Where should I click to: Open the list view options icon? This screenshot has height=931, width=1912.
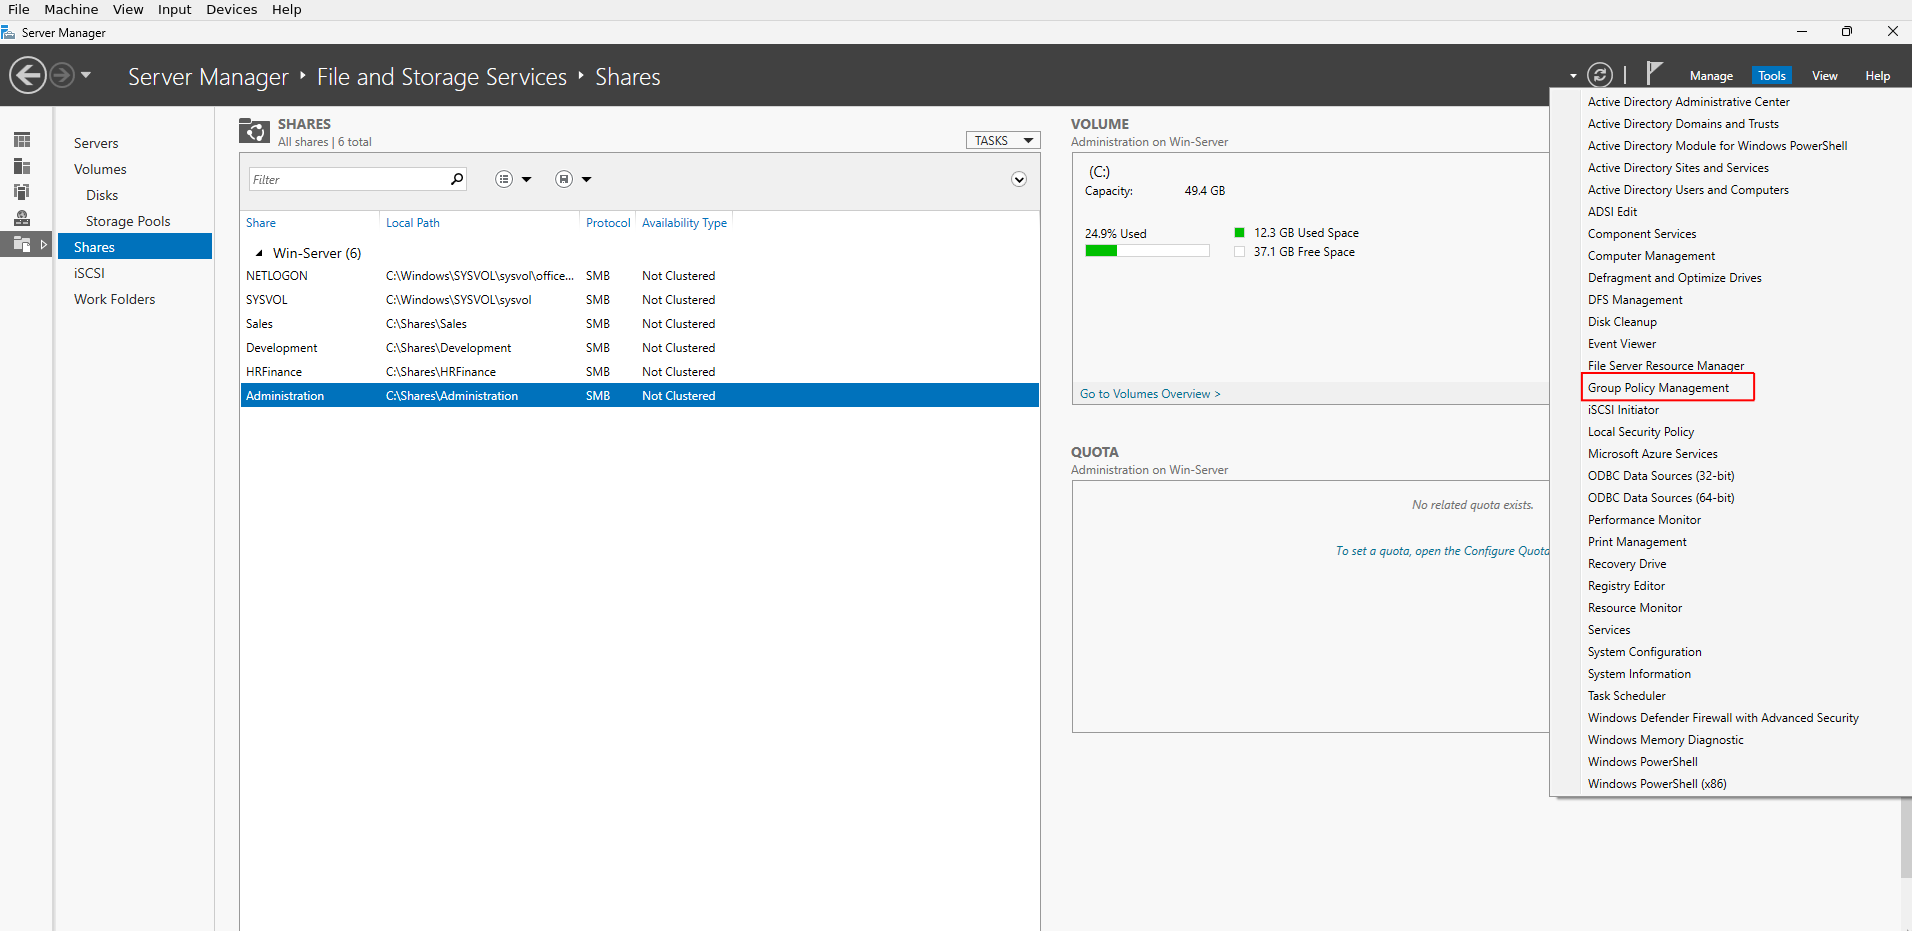pyautogui.click(x=504, y=179)
